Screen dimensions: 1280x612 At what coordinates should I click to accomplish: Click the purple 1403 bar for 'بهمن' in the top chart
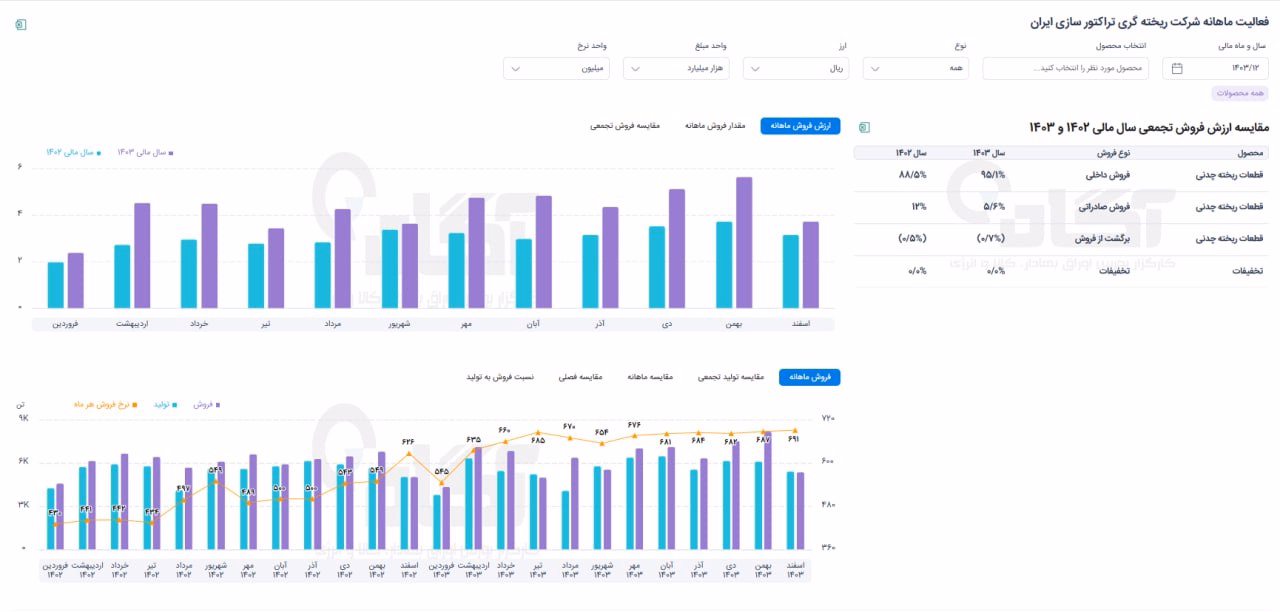pyautogui.click(x=744, y=242)
